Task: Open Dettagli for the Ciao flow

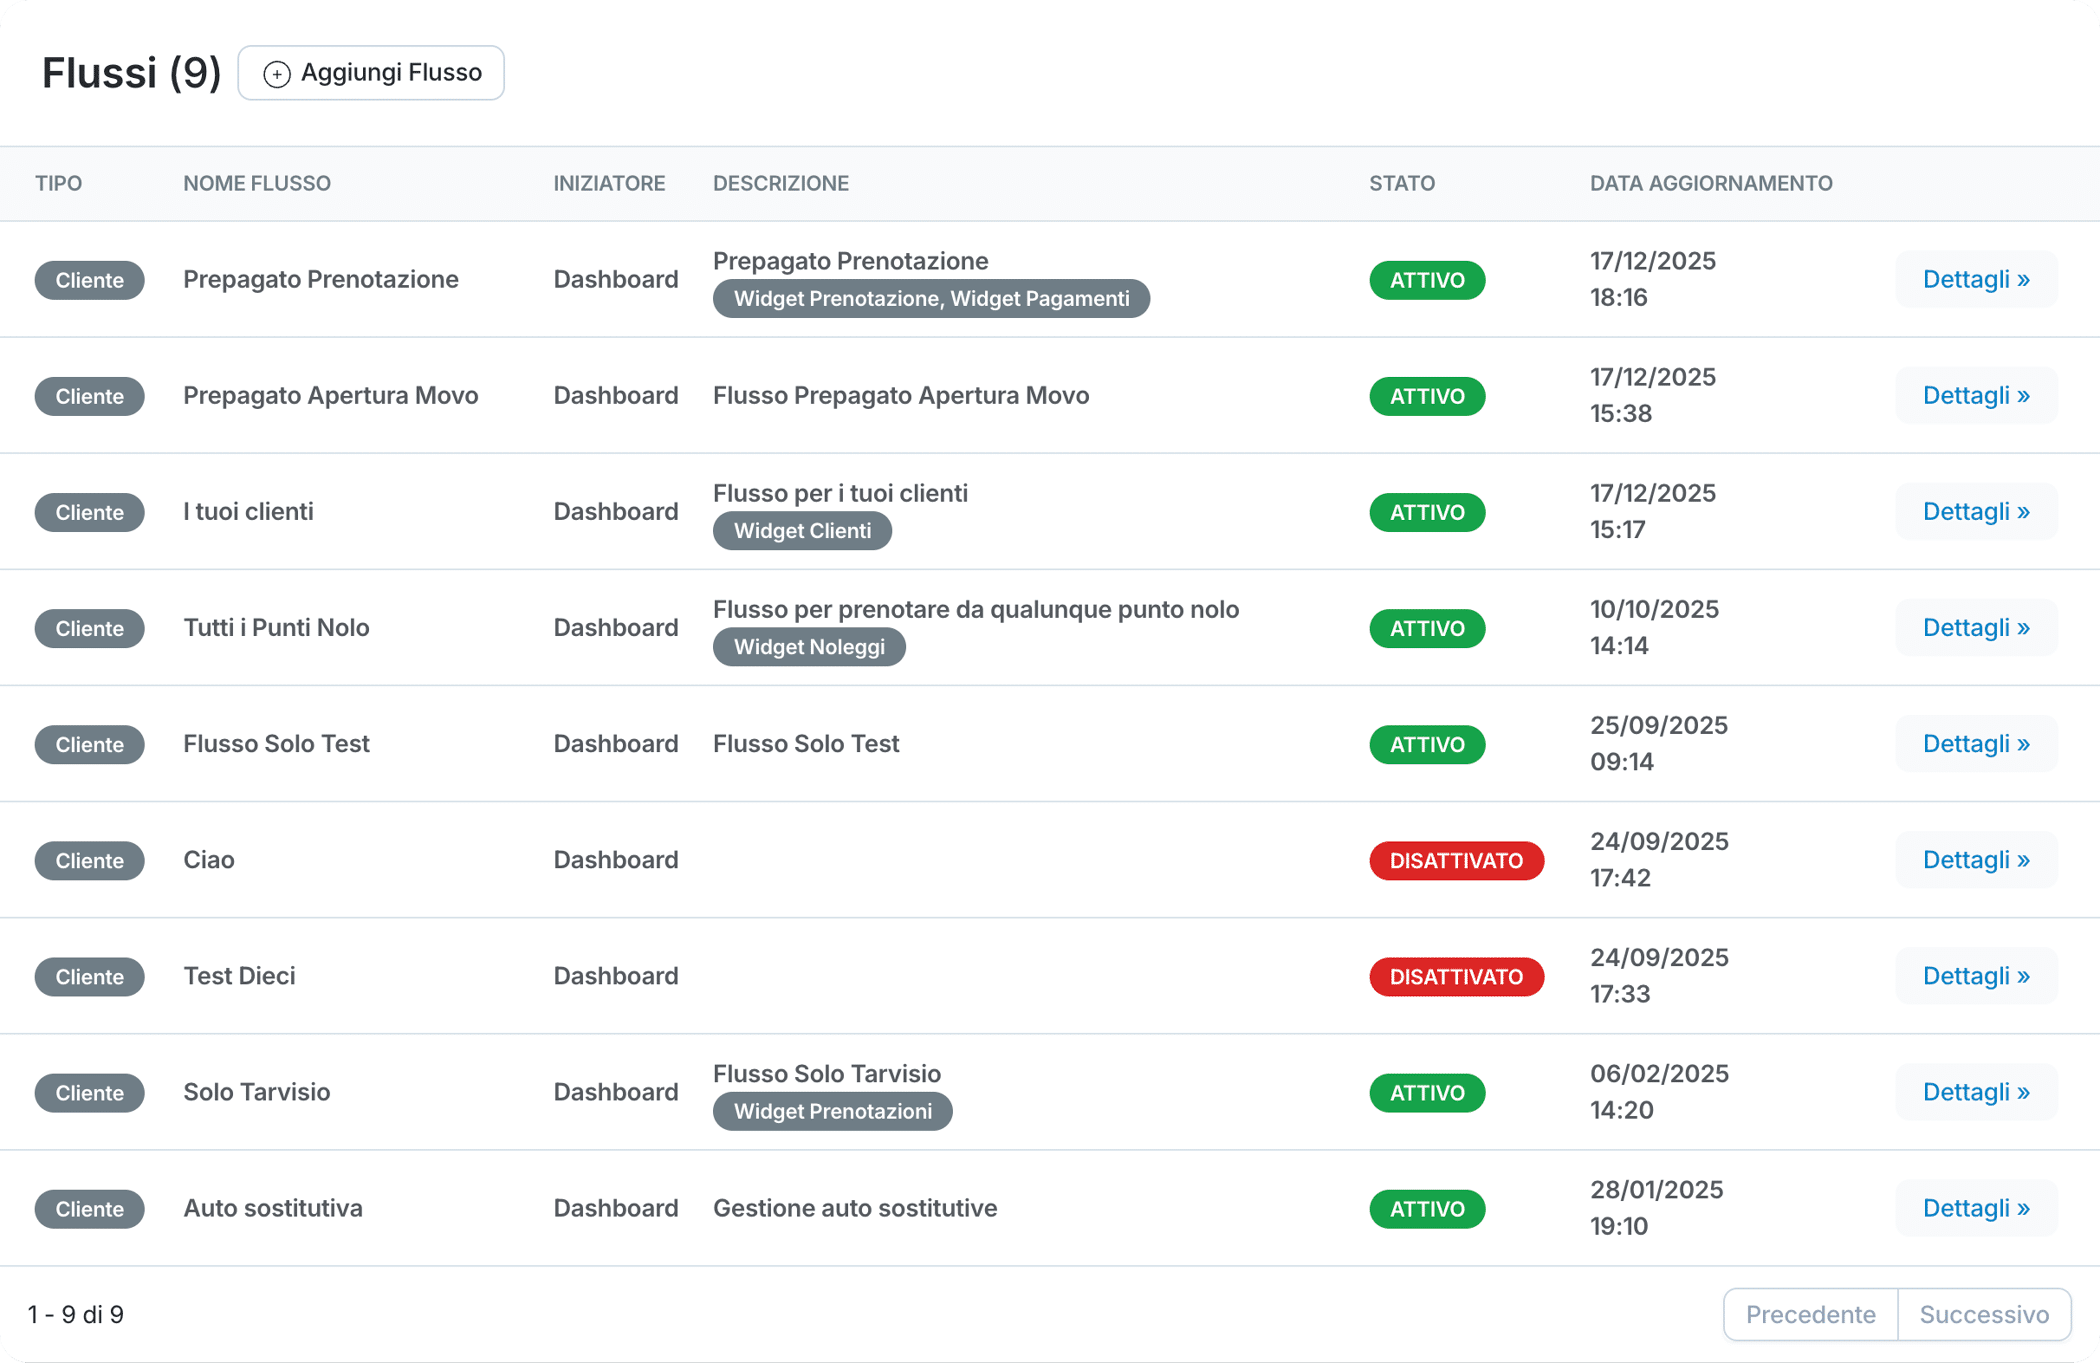Action: 1975,859
